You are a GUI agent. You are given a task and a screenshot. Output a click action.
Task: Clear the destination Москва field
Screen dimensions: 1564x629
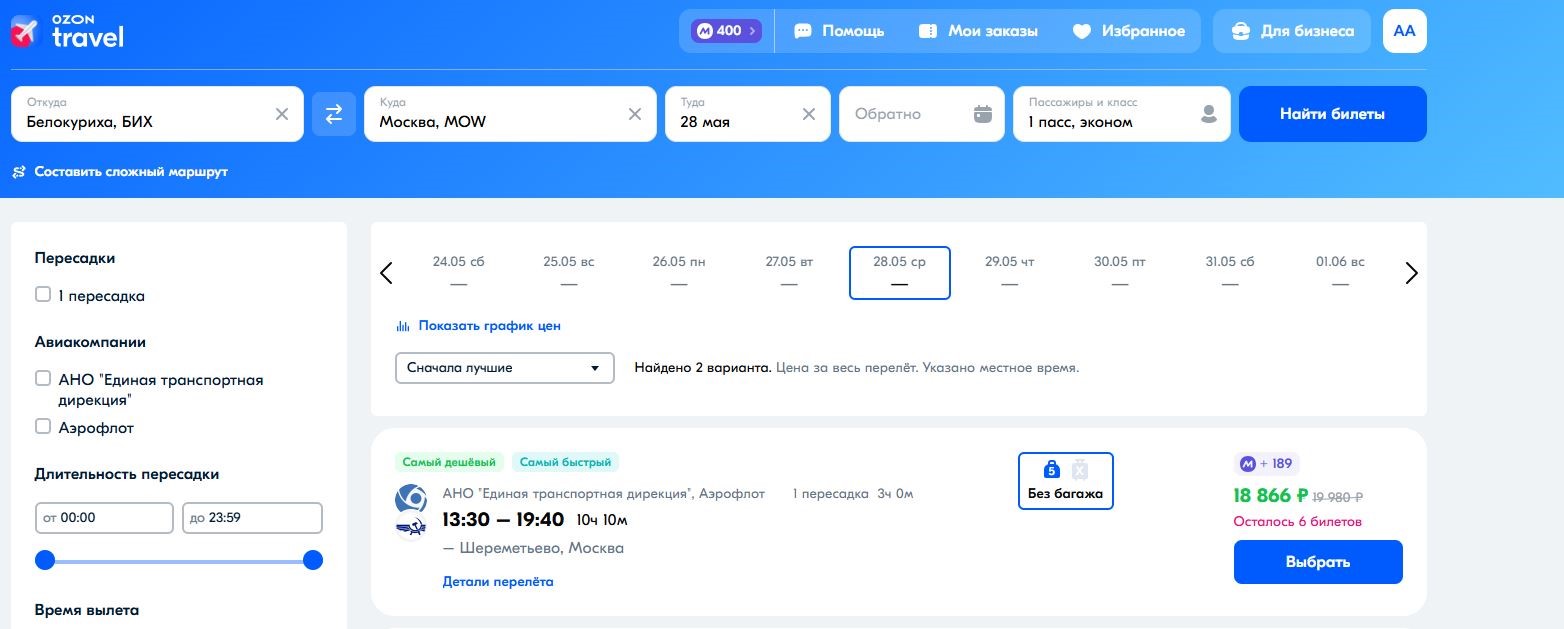click(x=635, y=114)
